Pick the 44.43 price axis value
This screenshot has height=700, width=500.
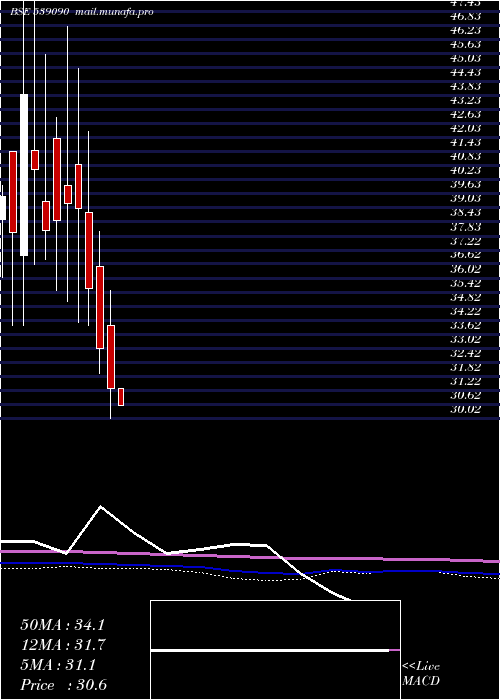click(x=466, y=72)
